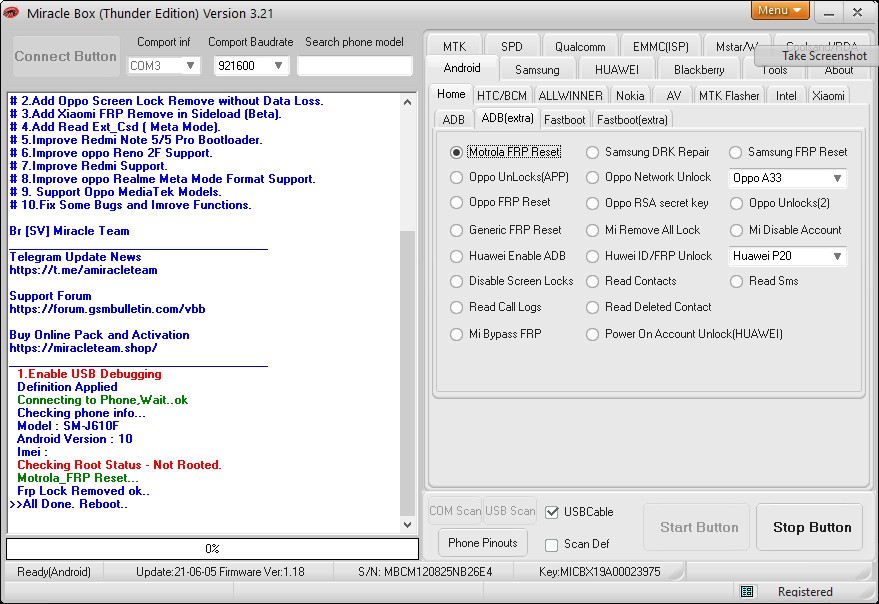This screenshot has width=879, height=604.
Task: Select Oppo FRP Reset radio button
Action: click(456, 202)
